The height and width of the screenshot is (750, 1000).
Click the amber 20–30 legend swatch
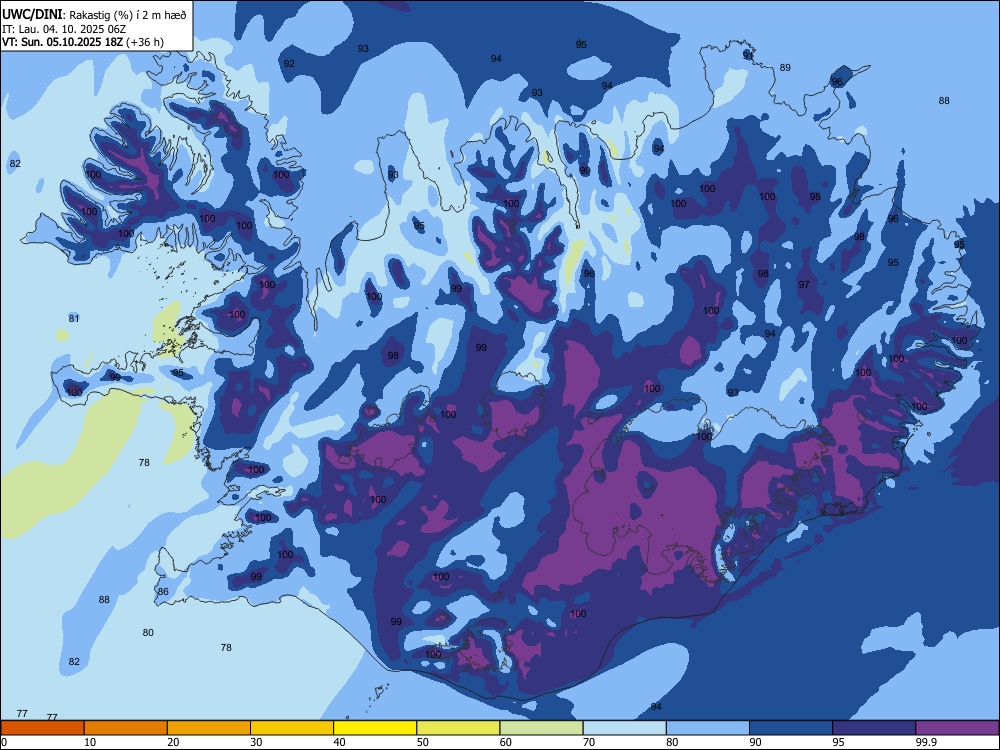coord(209,728)
